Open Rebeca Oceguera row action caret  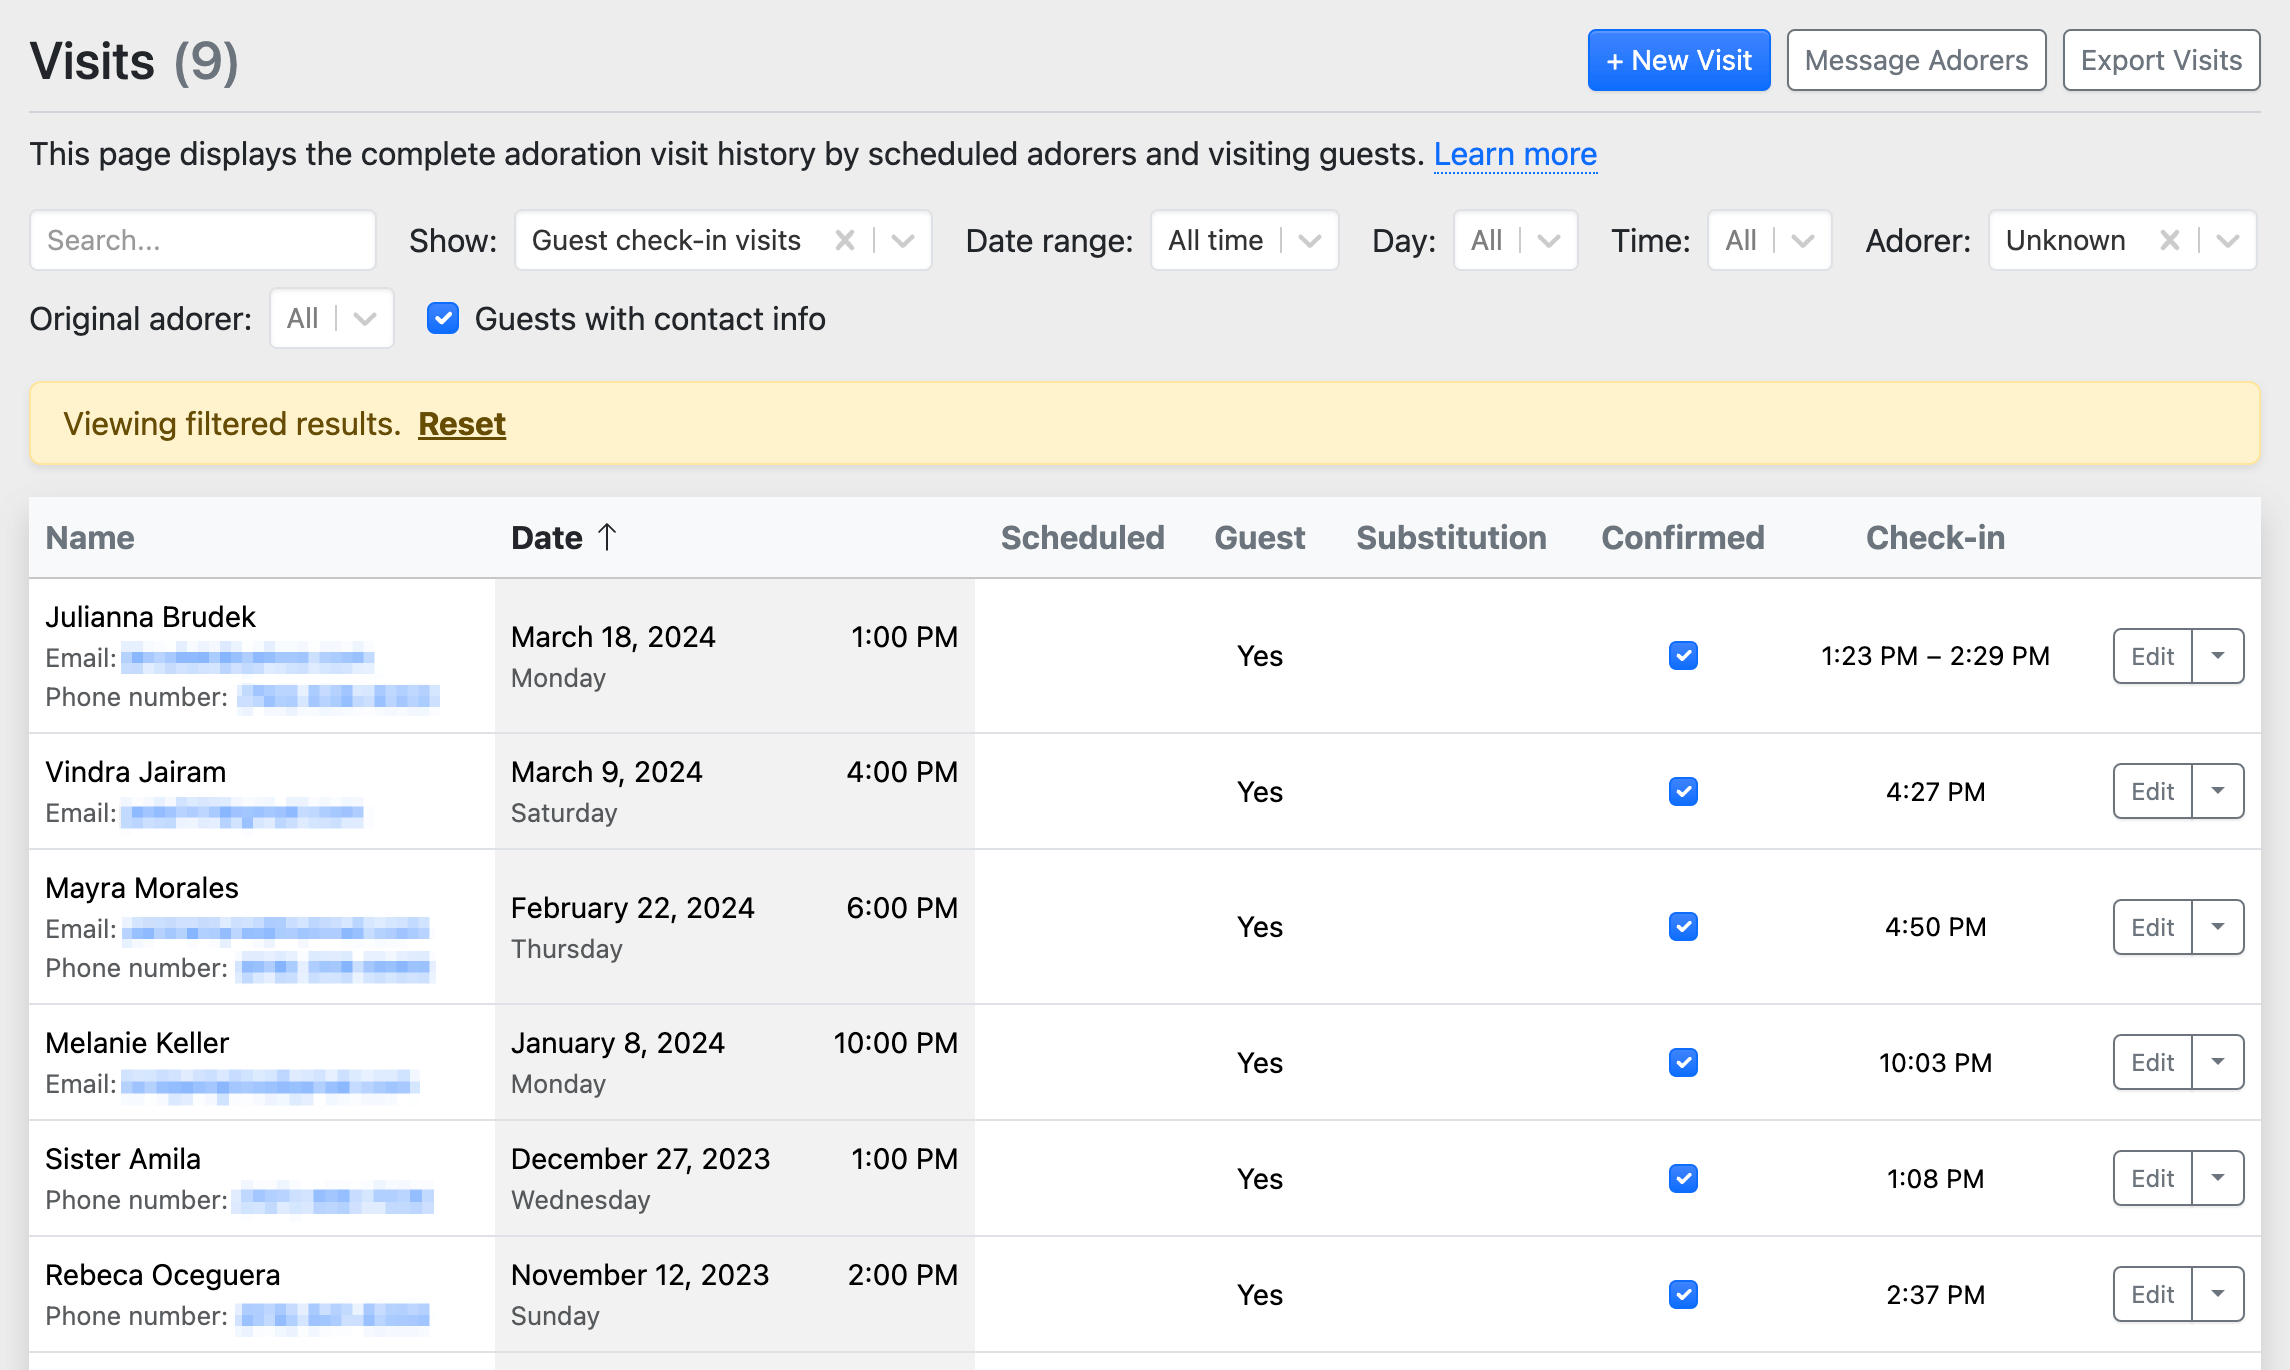pyautogui.click(x=2217, y=1294)
